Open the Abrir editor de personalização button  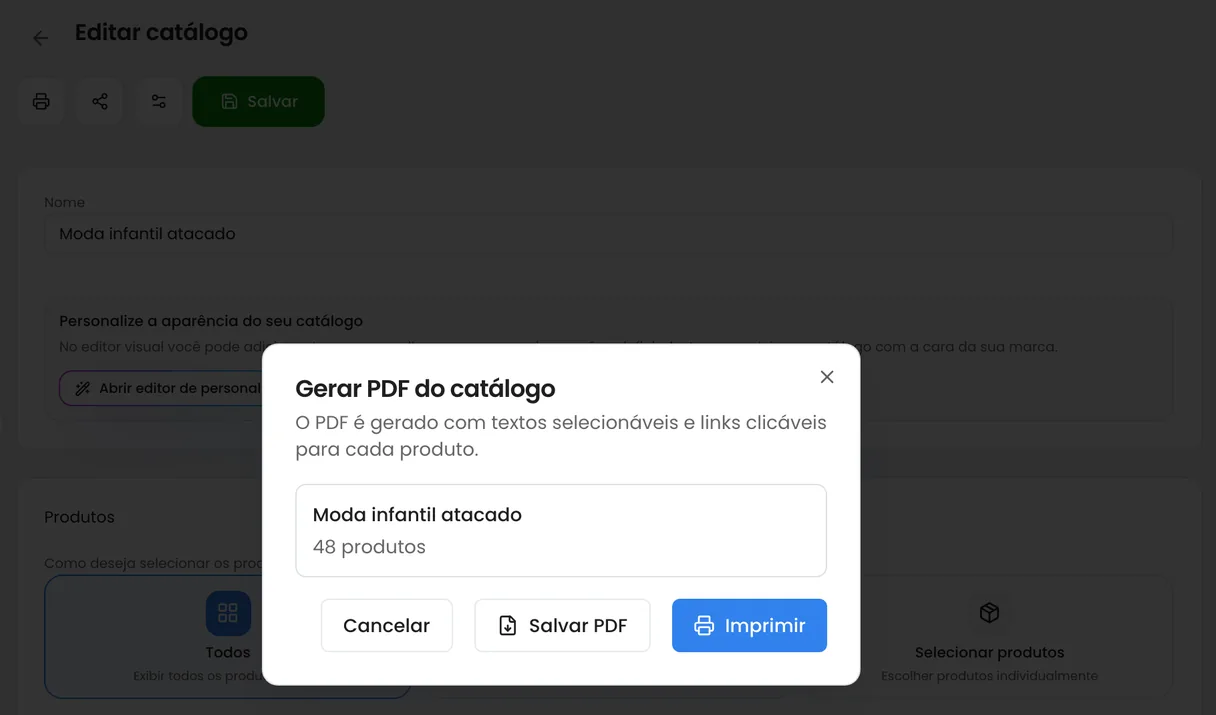click(162, 388)
